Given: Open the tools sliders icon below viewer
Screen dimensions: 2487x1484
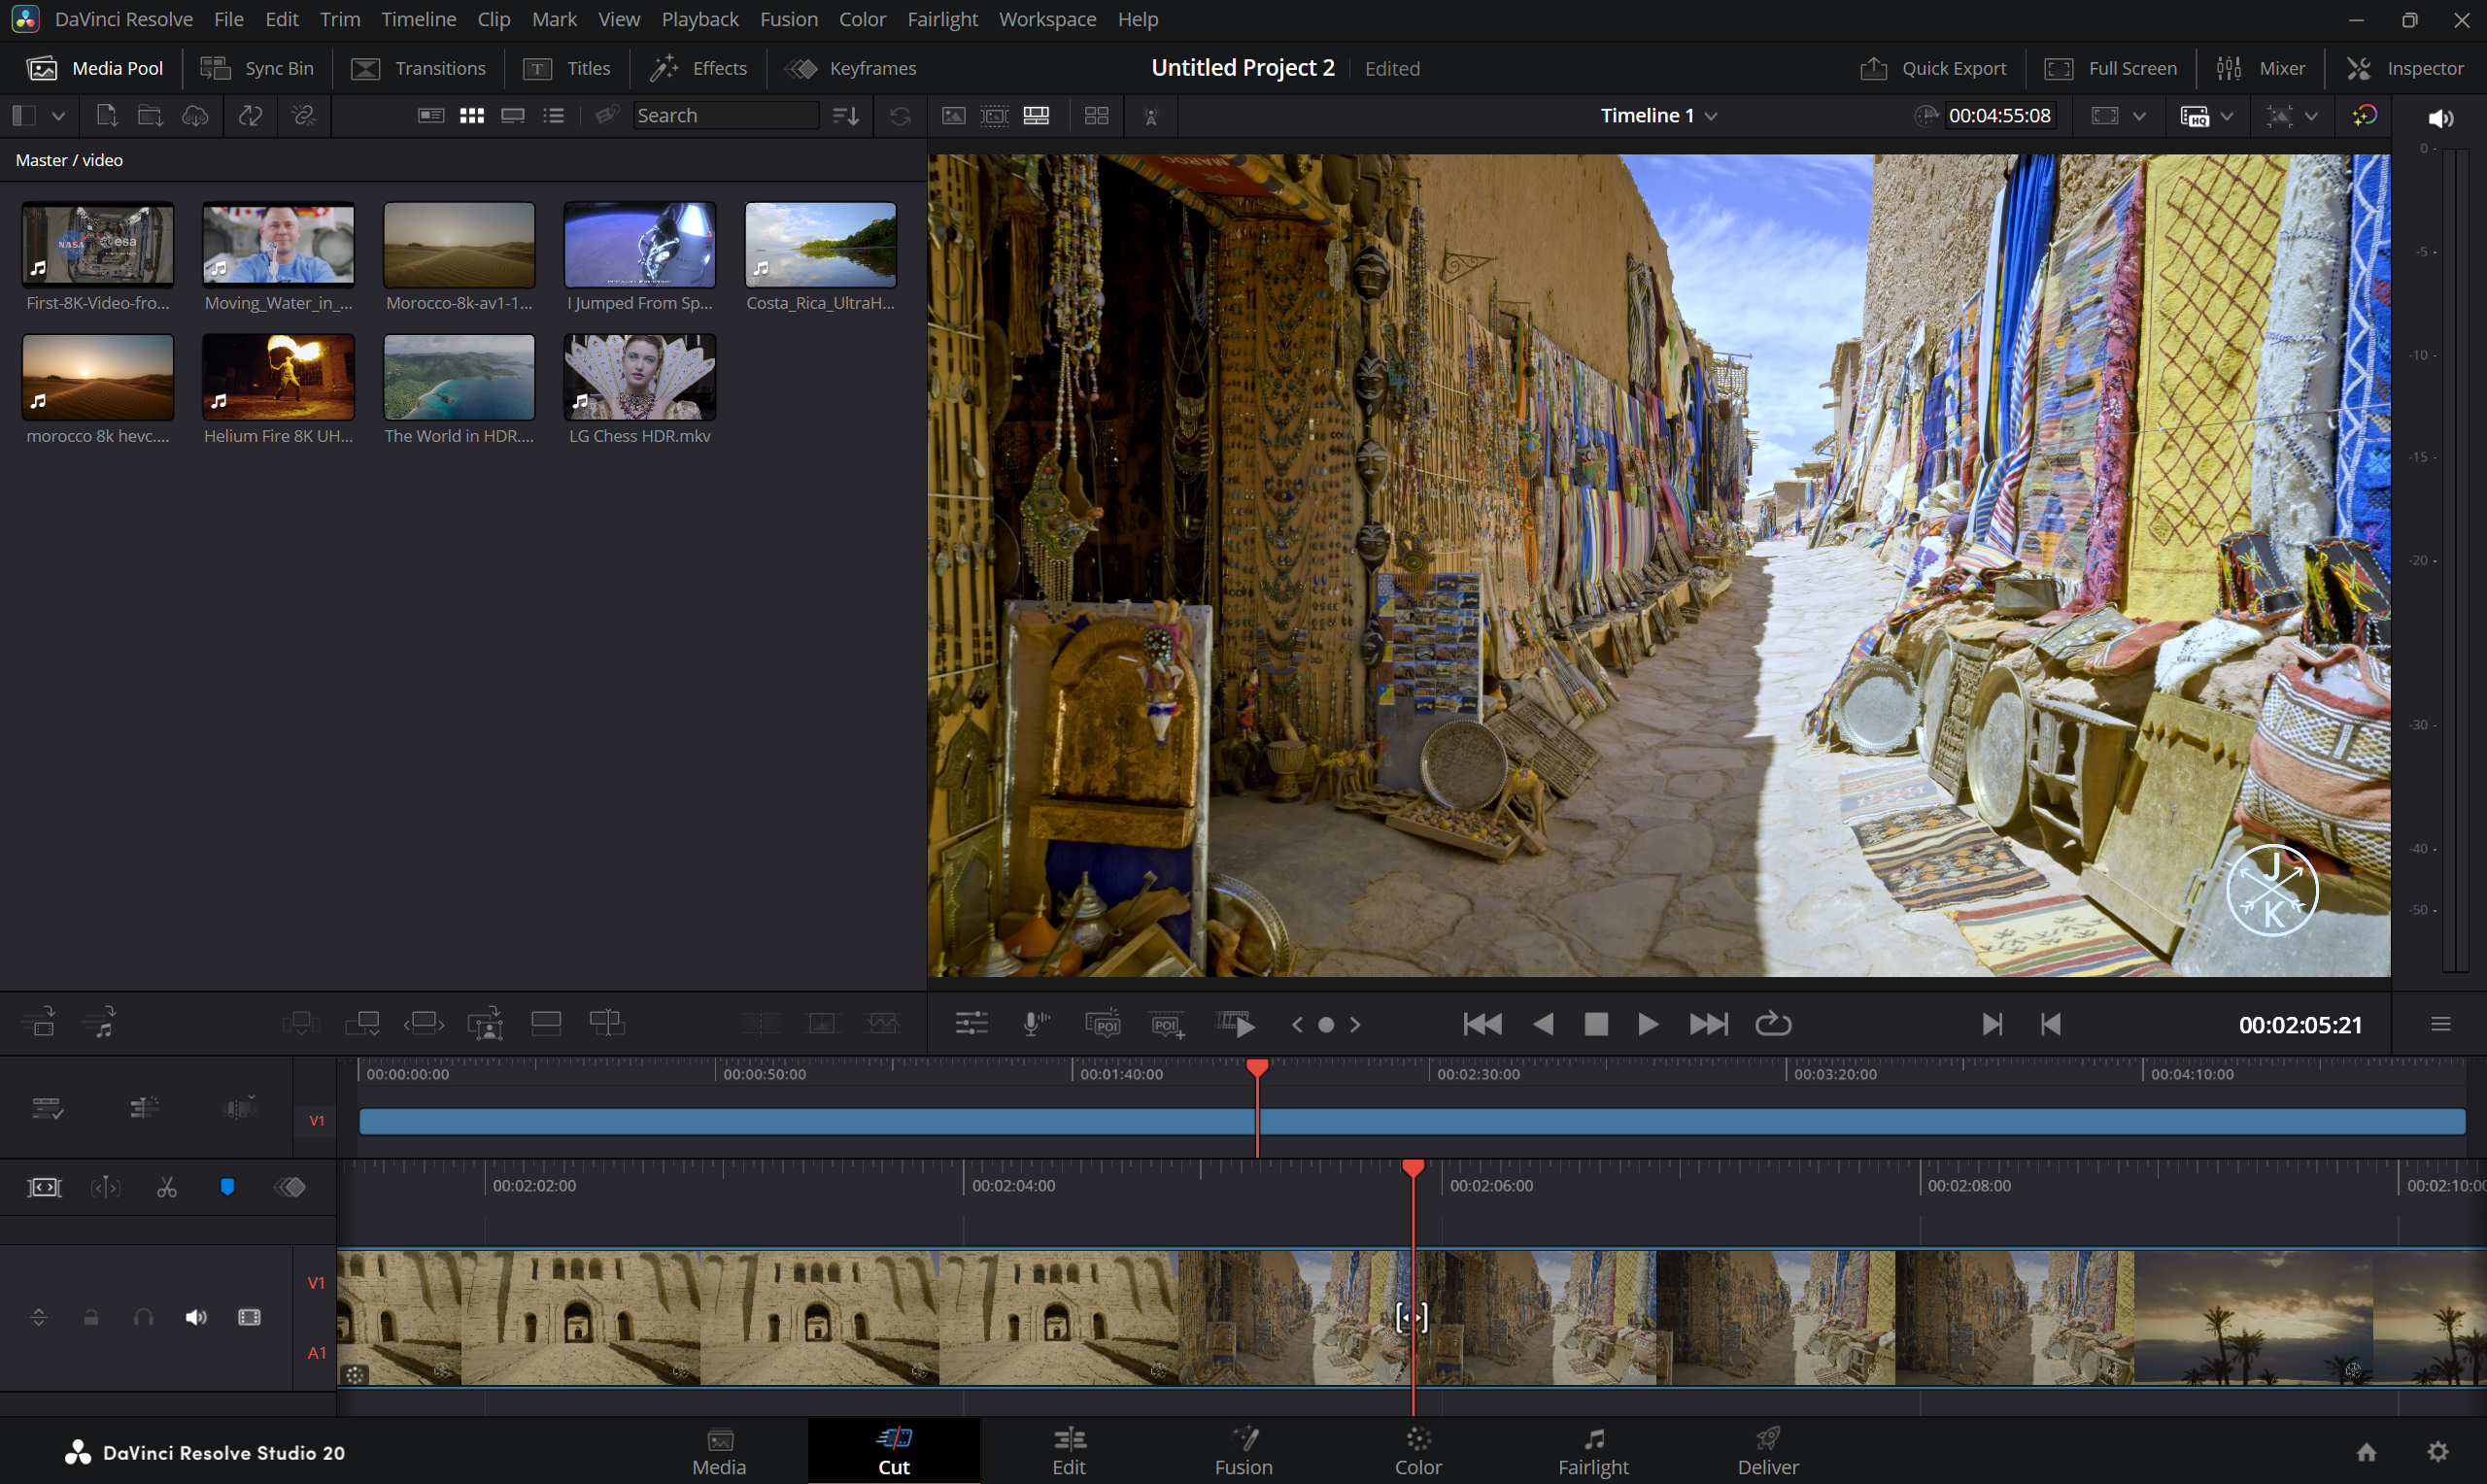Looking at the screenshot, I should tap(970, 1024).
